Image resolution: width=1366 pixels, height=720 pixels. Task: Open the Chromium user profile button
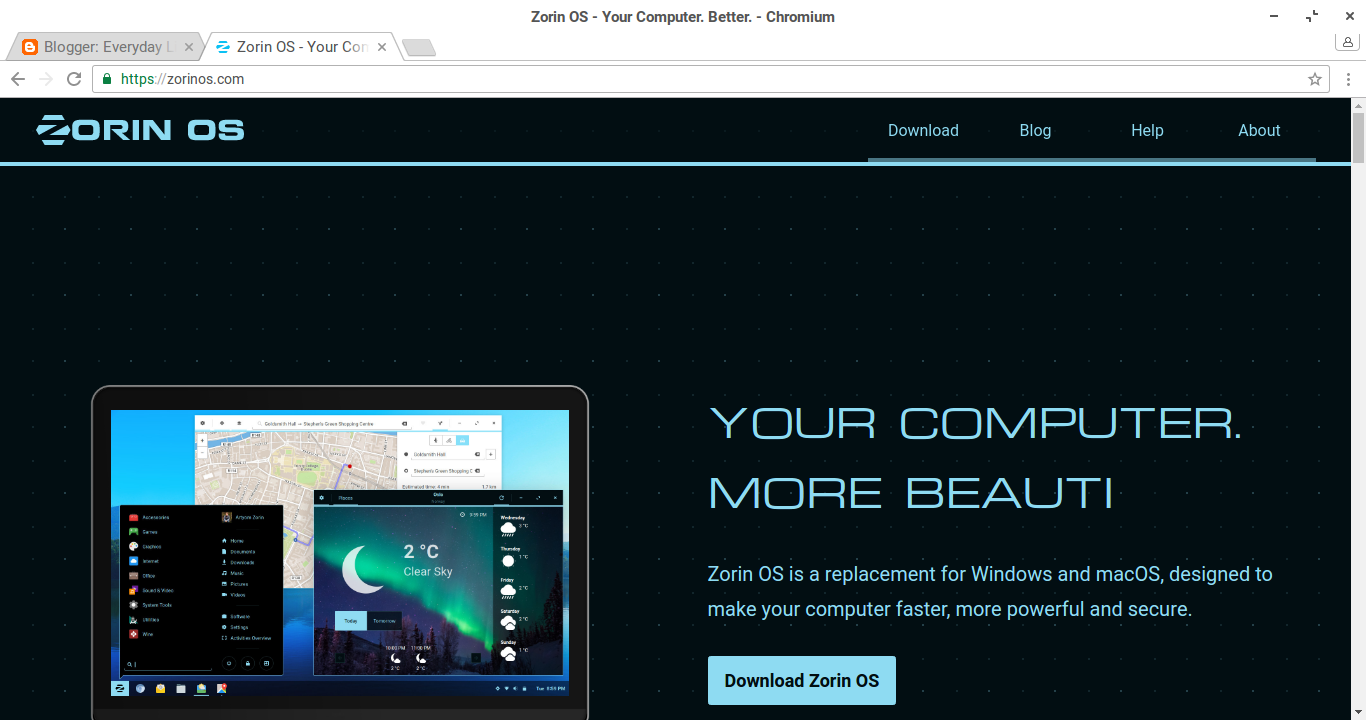point(1347,41)
